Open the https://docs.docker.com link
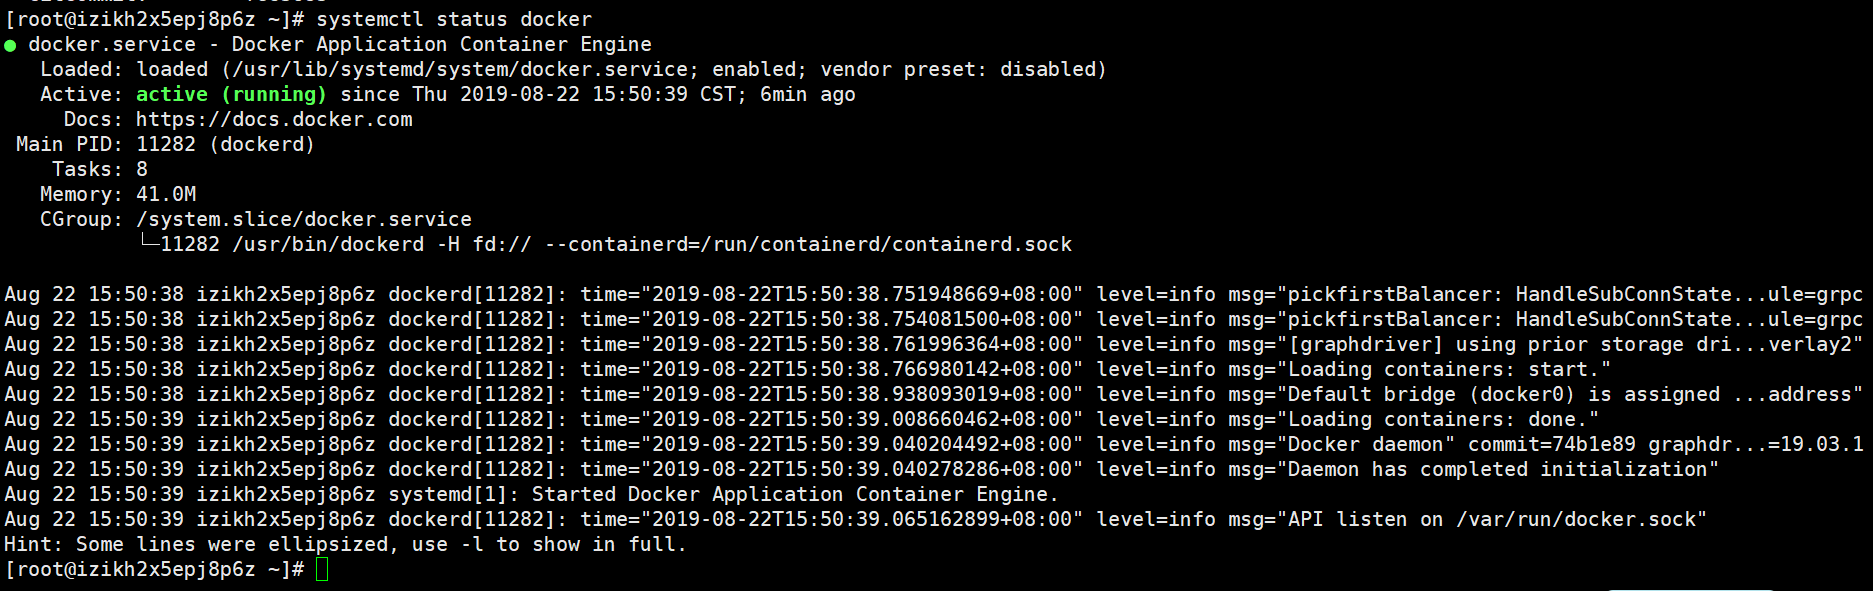1874x591 pixels. 274,120
